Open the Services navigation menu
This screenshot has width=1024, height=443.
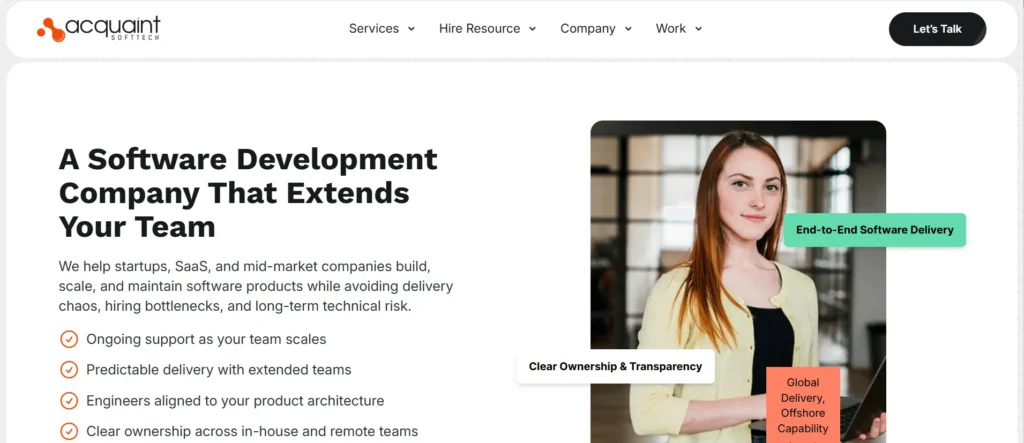click(374, 29)
